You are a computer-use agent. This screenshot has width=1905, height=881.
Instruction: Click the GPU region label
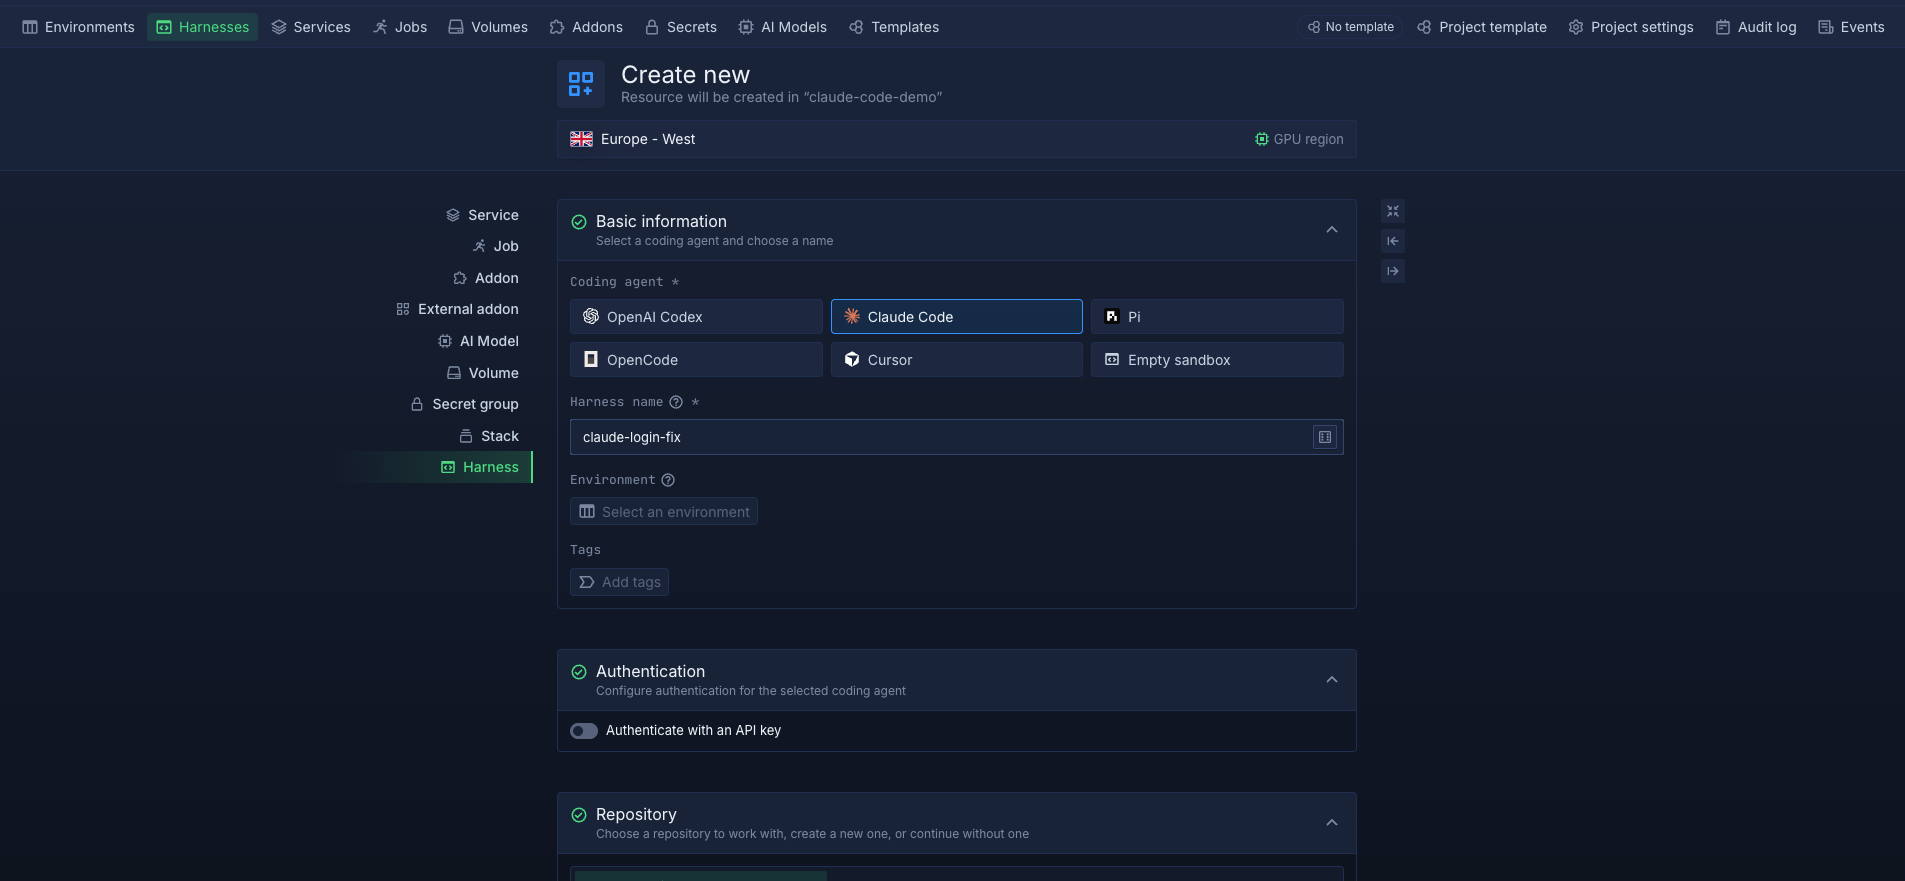click(x=1299, y=139)
